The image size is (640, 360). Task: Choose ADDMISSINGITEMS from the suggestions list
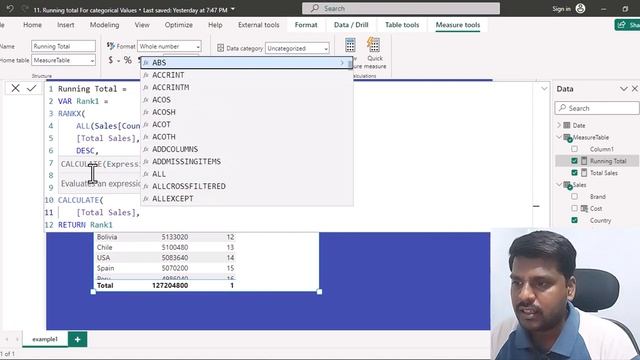click(247, 162)
